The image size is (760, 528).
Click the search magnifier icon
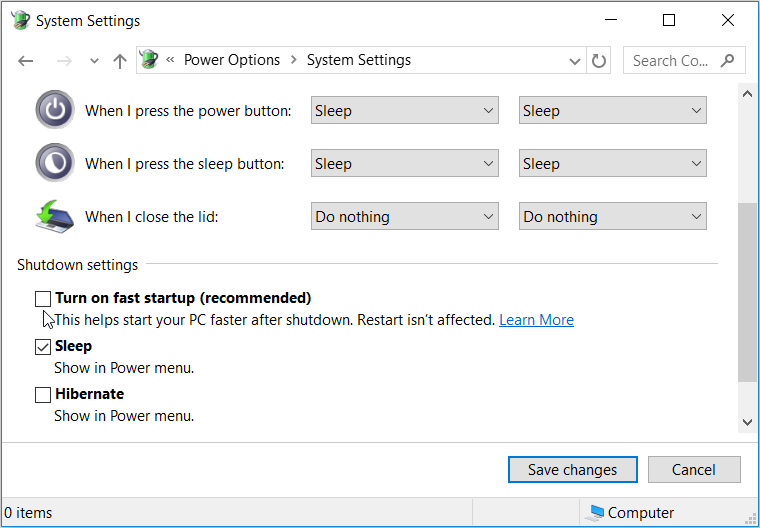[x=727, y=60]
